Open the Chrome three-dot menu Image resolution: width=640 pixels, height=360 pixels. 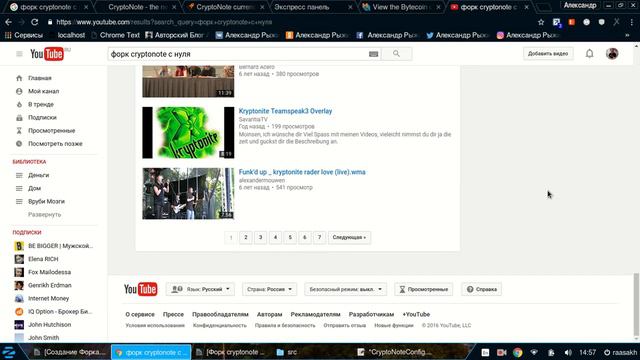(632, 22)
